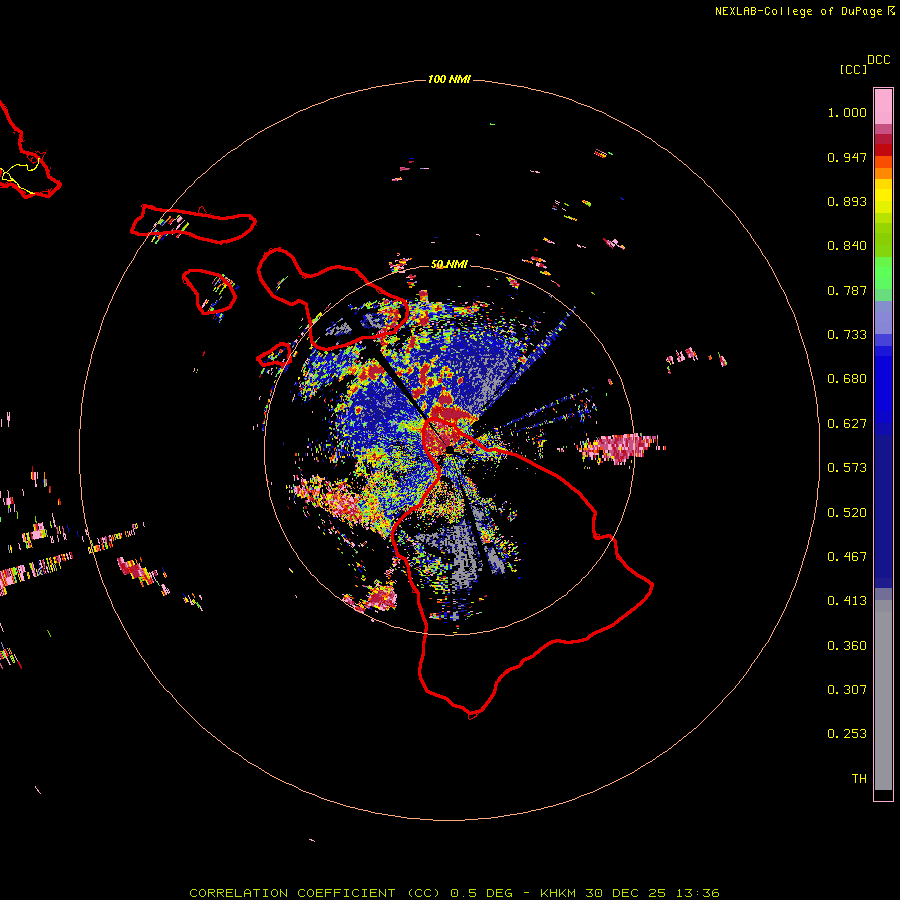
Task: Click the bright green colorbar segment
Action: click(883, 273)
